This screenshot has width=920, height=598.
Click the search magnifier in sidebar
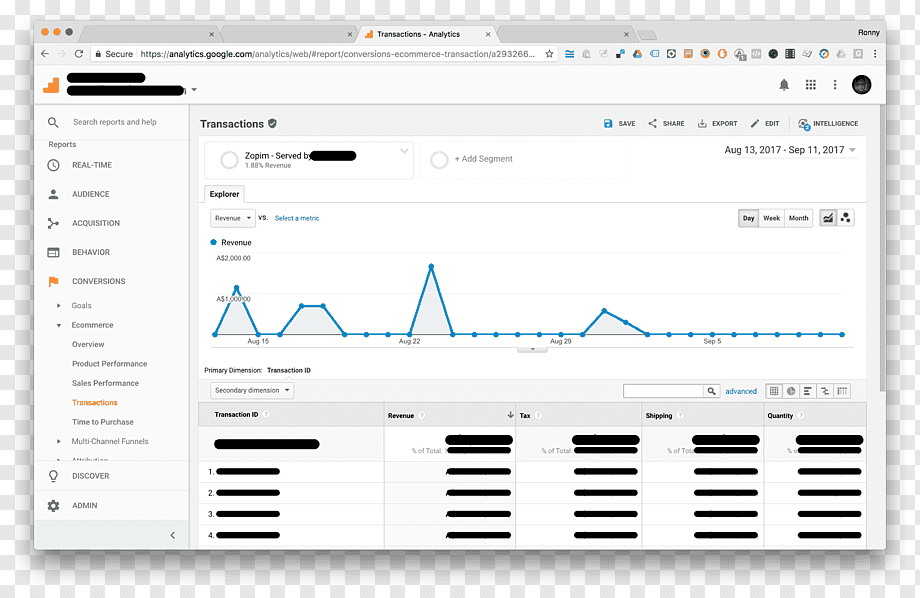[x=53, y=122]
